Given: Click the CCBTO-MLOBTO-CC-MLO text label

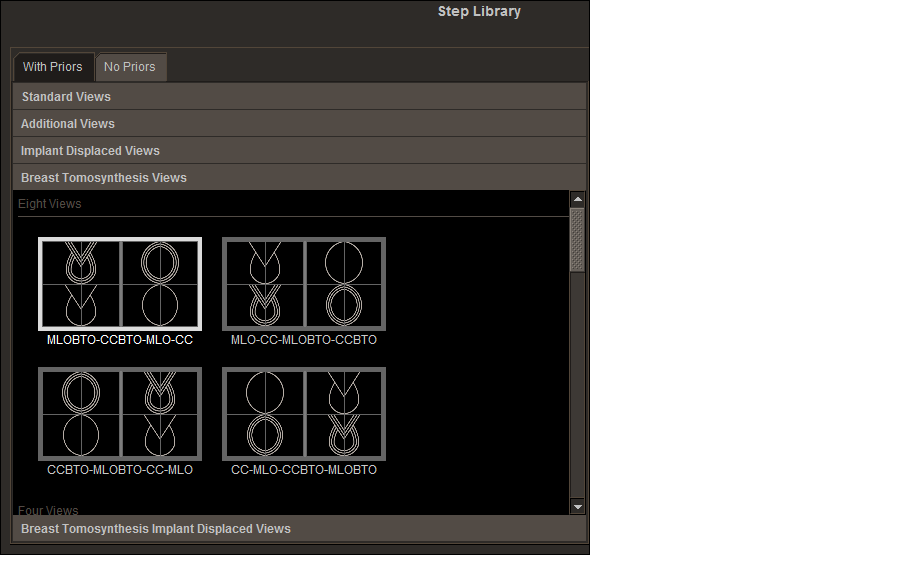Looking at the screenshot, I should [120, 470].
